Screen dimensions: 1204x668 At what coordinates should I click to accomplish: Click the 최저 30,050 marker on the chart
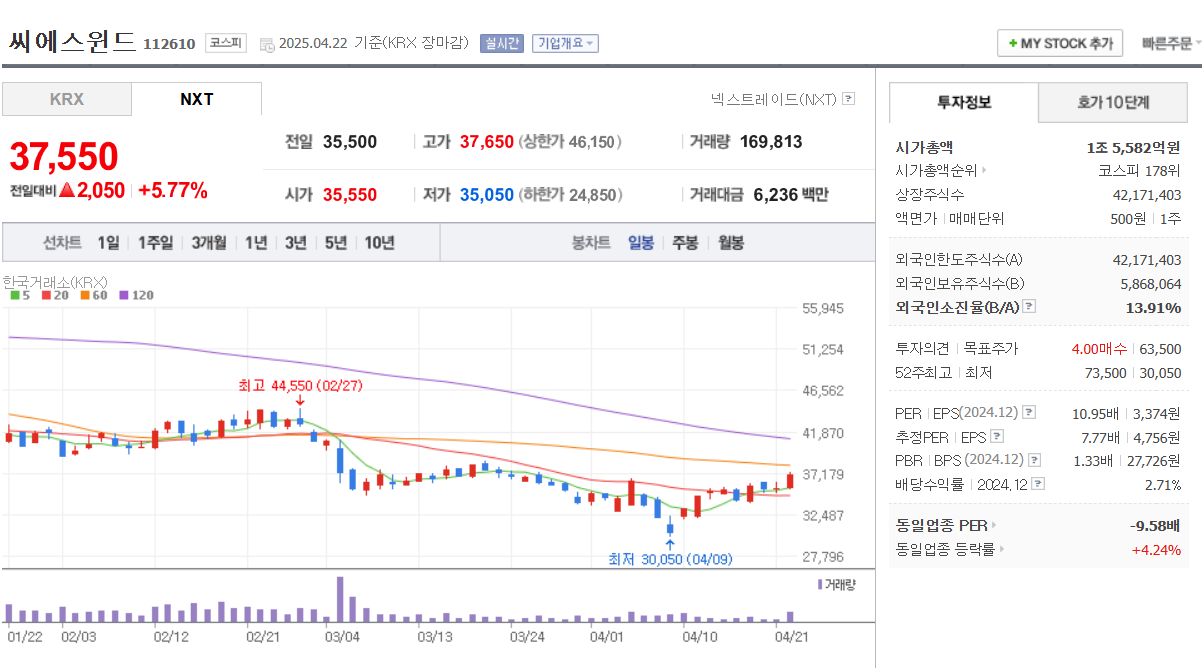668,558
